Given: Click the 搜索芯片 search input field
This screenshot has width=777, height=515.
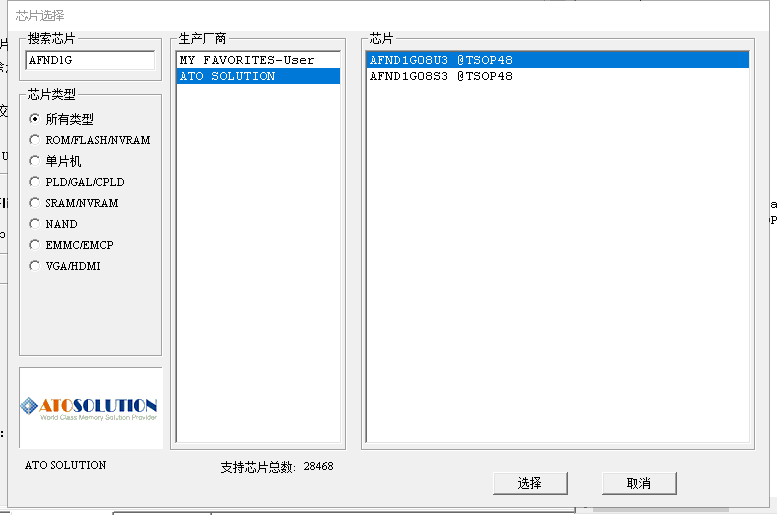Looking at the screenshot, I should click(x=90, y=60).
